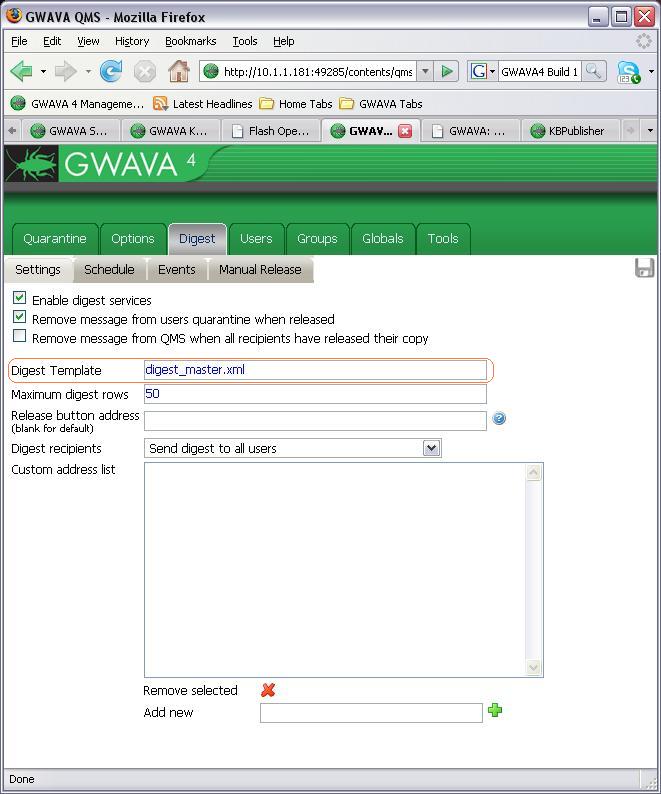Click the Firefox throbber activity icon
The width and height of the screenshot is (661, 794).
(643, 41)
